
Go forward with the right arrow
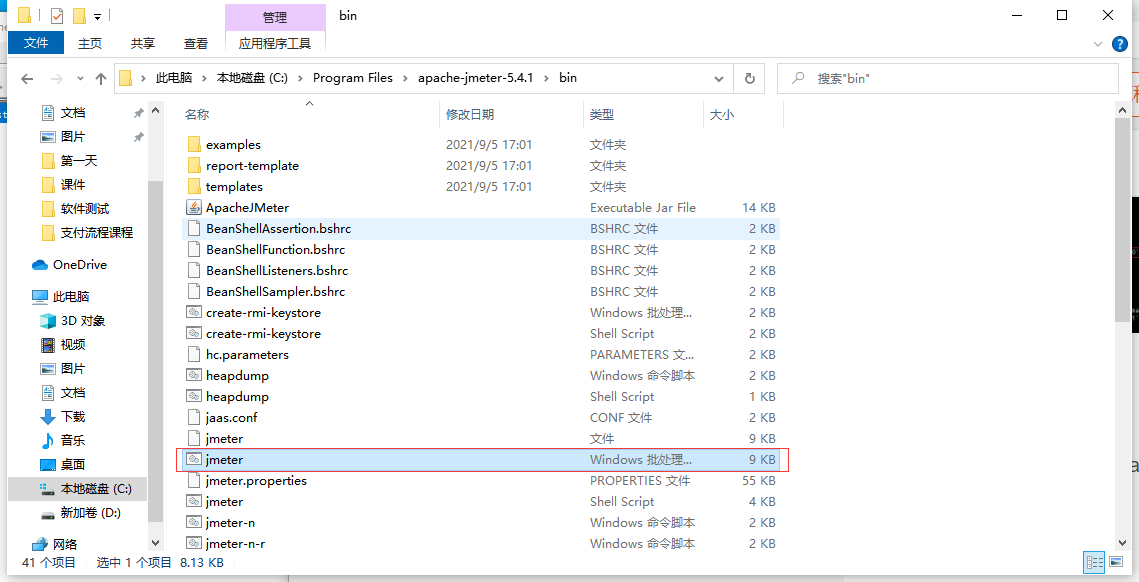[57, 78]
